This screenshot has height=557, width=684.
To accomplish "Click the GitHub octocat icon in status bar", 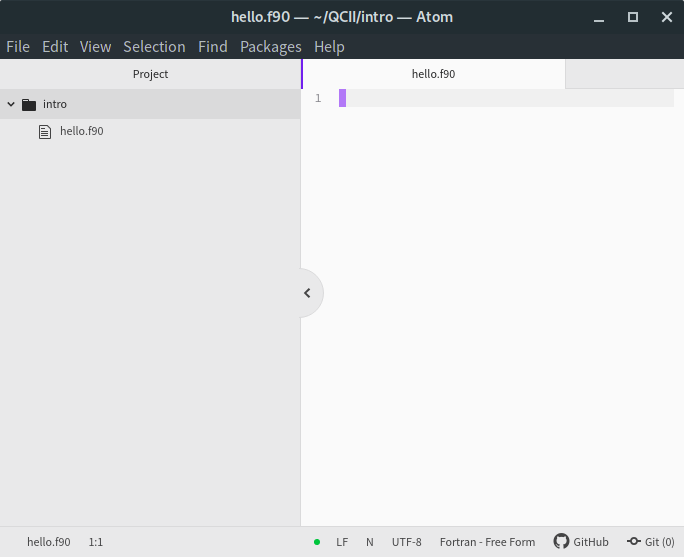I will 561,541.
